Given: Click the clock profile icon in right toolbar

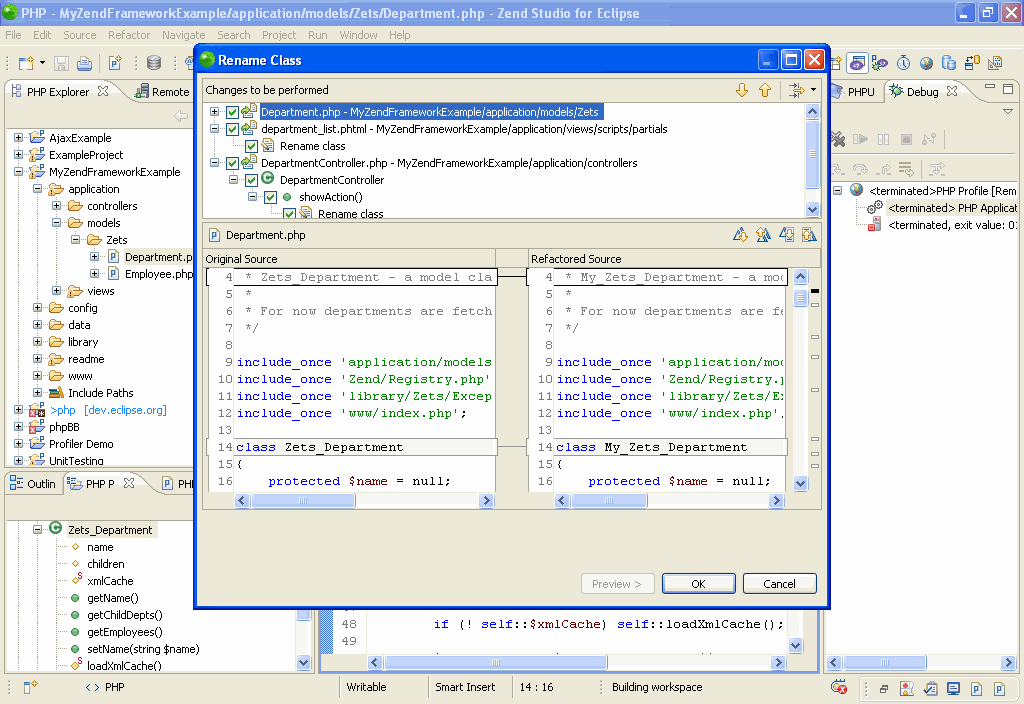Looking at the screenshot, I should [903, 63].
